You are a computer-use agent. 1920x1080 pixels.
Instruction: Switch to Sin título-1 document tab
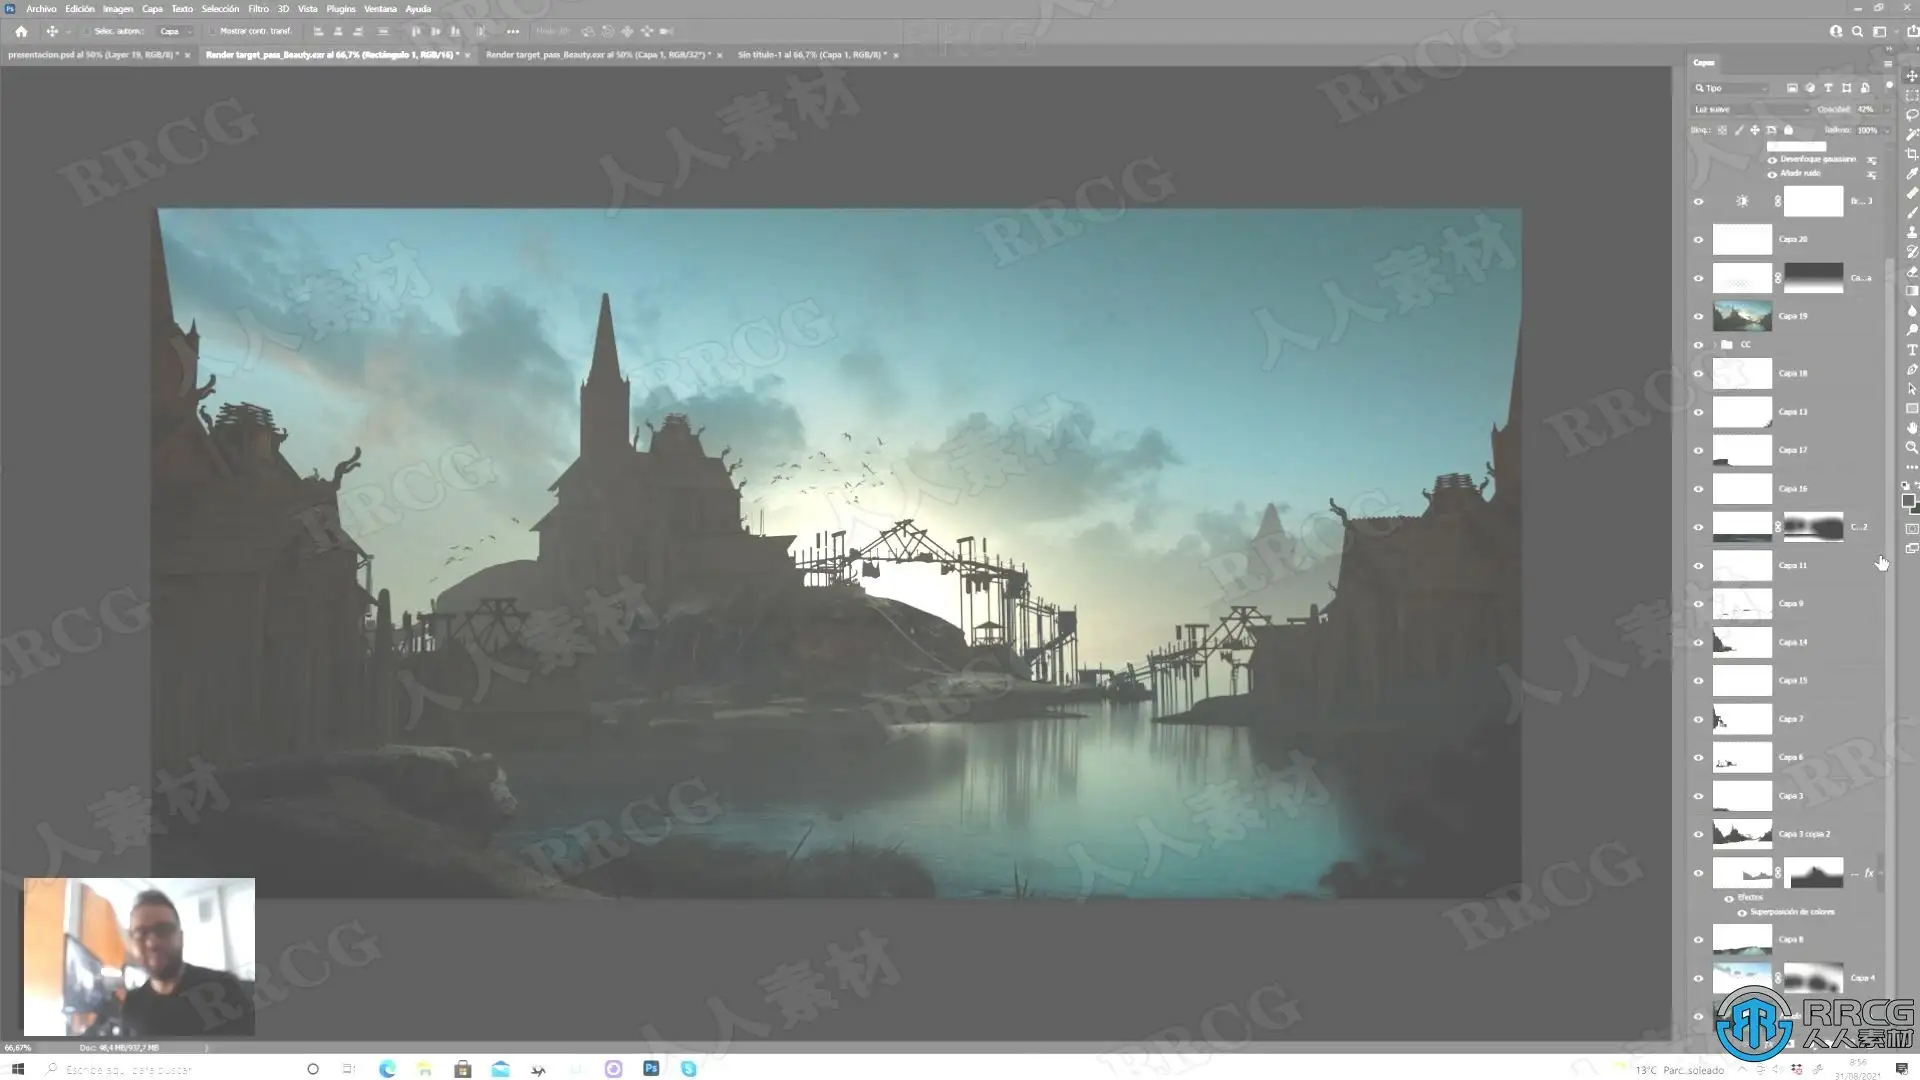pyautogui.click(x=813, y=55)
